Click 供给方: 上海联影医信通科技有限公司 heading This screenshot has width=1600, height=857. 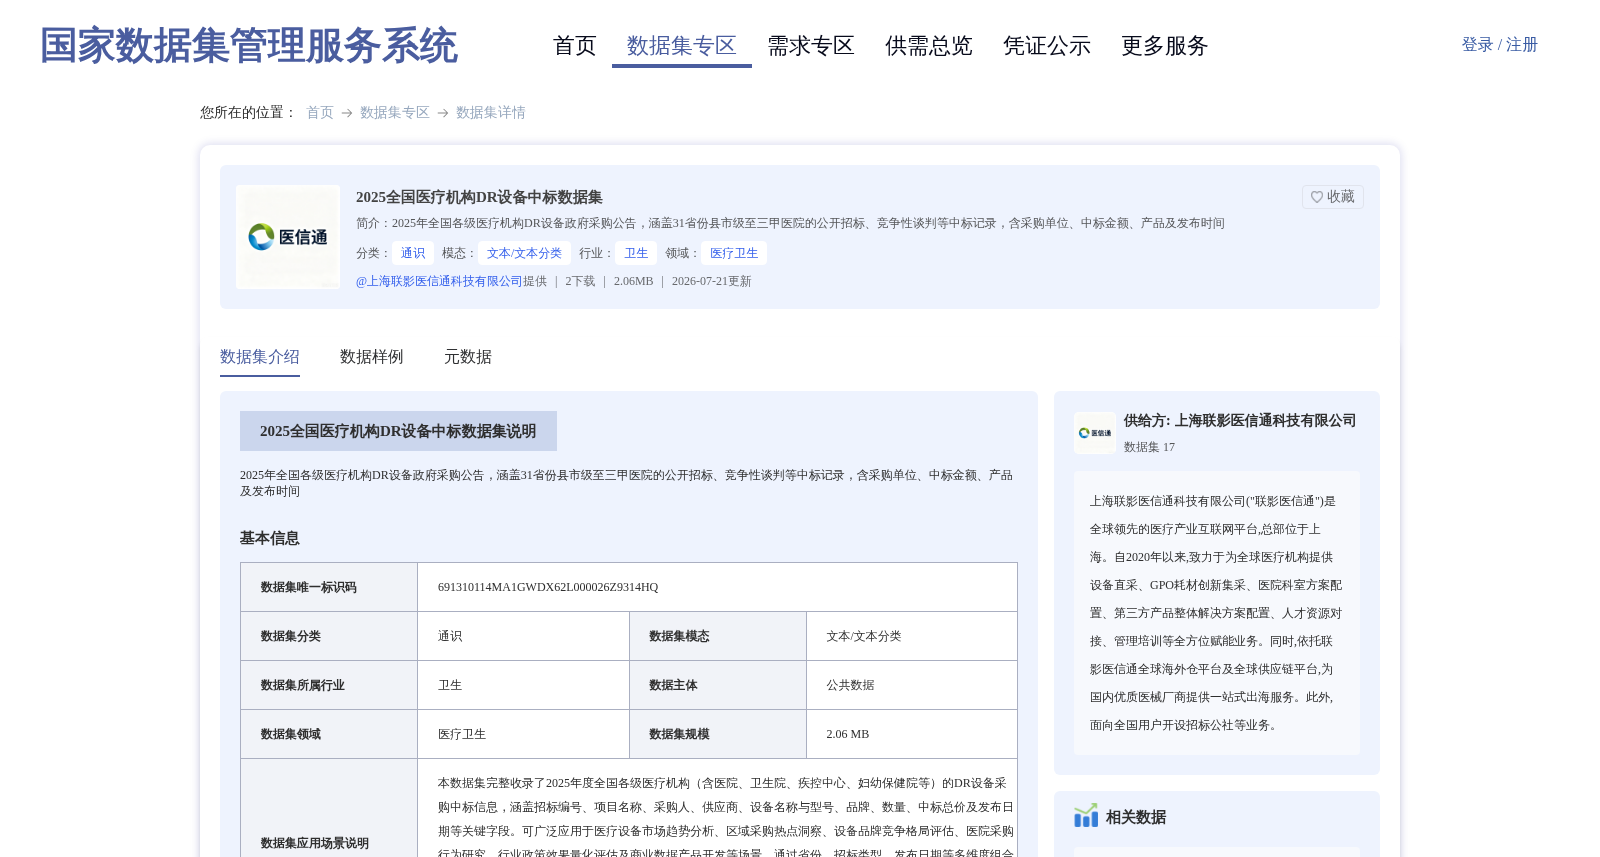tap(1240, 421)
